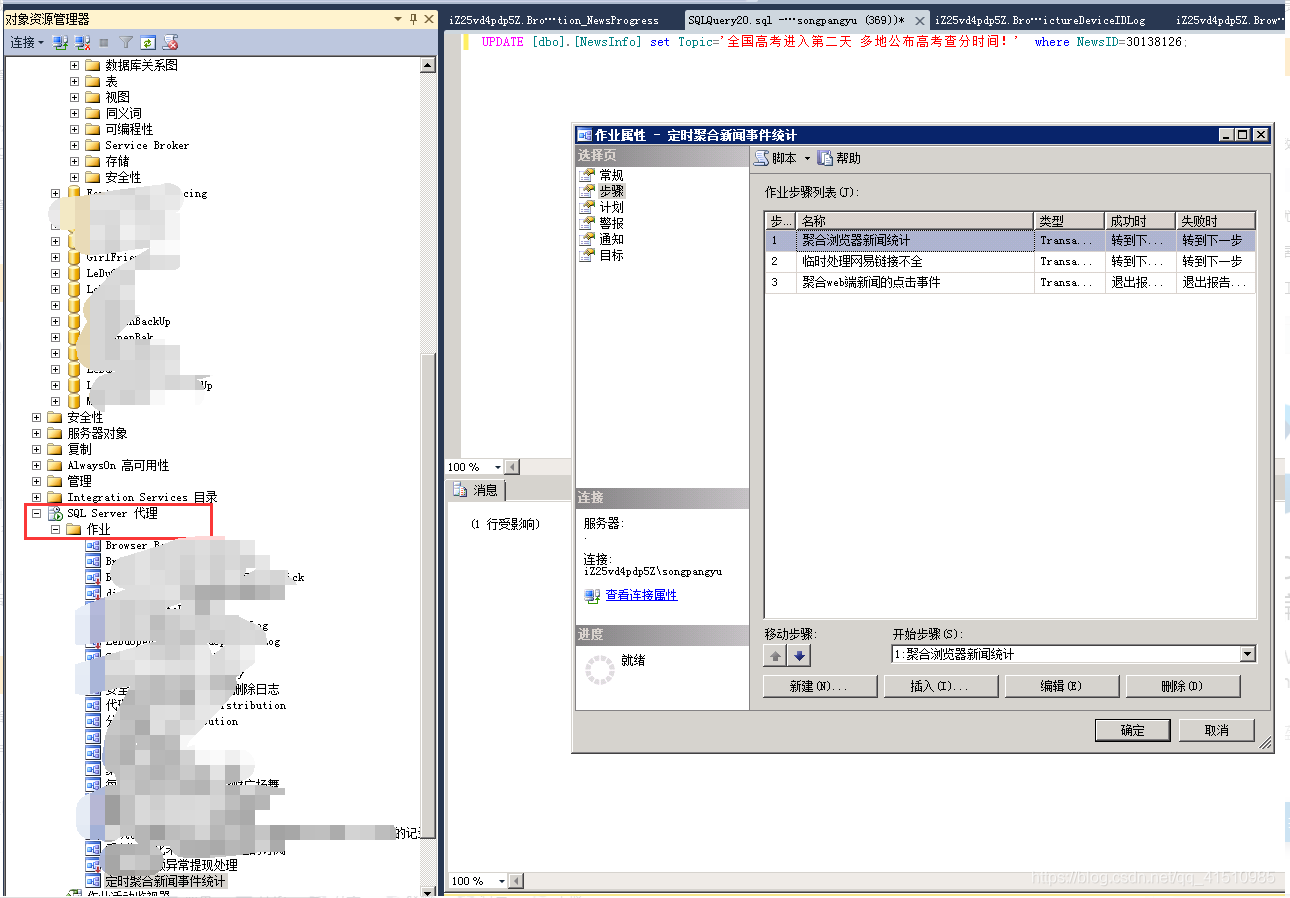Click folder icon of 数据库关系图
This screenshot has width=1290, height=898.
[93, 65]
